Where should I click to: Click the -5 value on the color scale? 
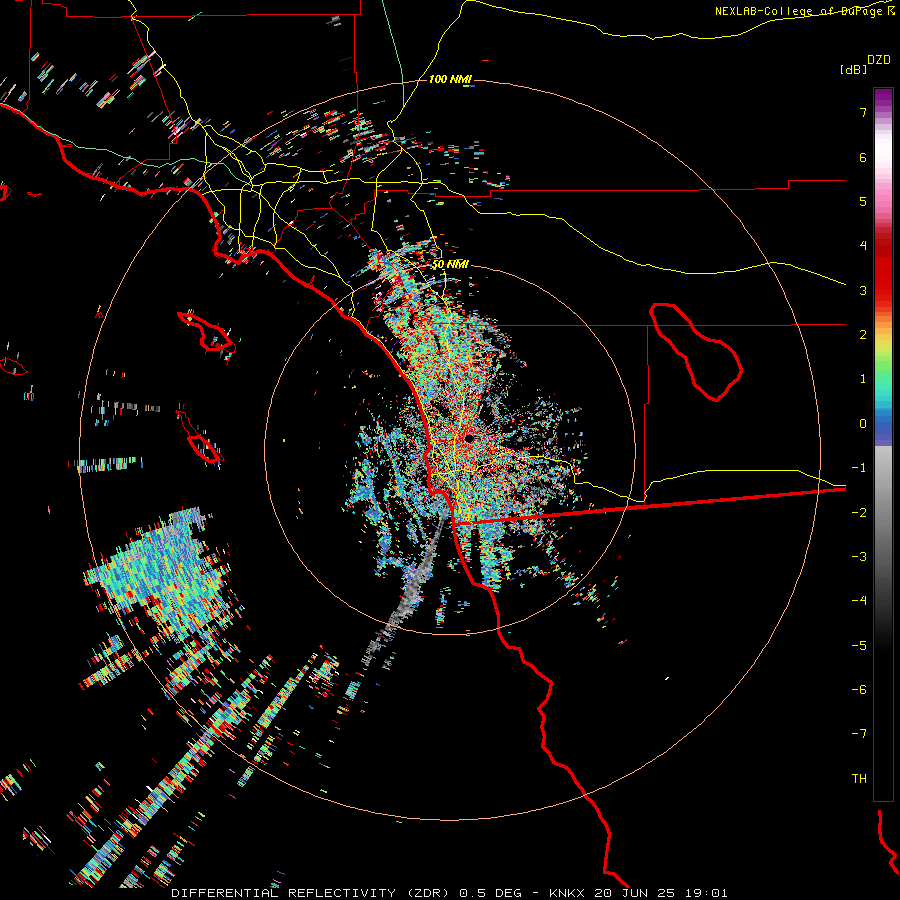[859, 646]
